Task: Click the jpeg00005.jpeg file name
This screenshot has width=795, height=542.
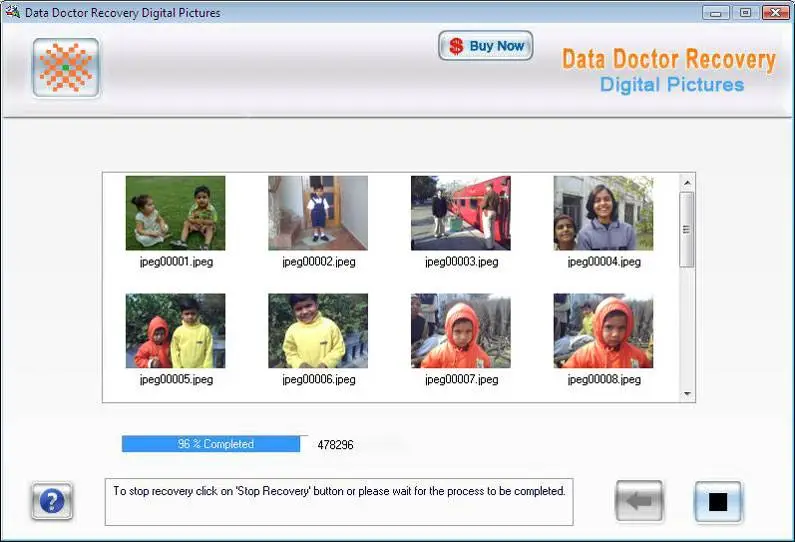Action: pyautogui.click(x=176, y=380)
